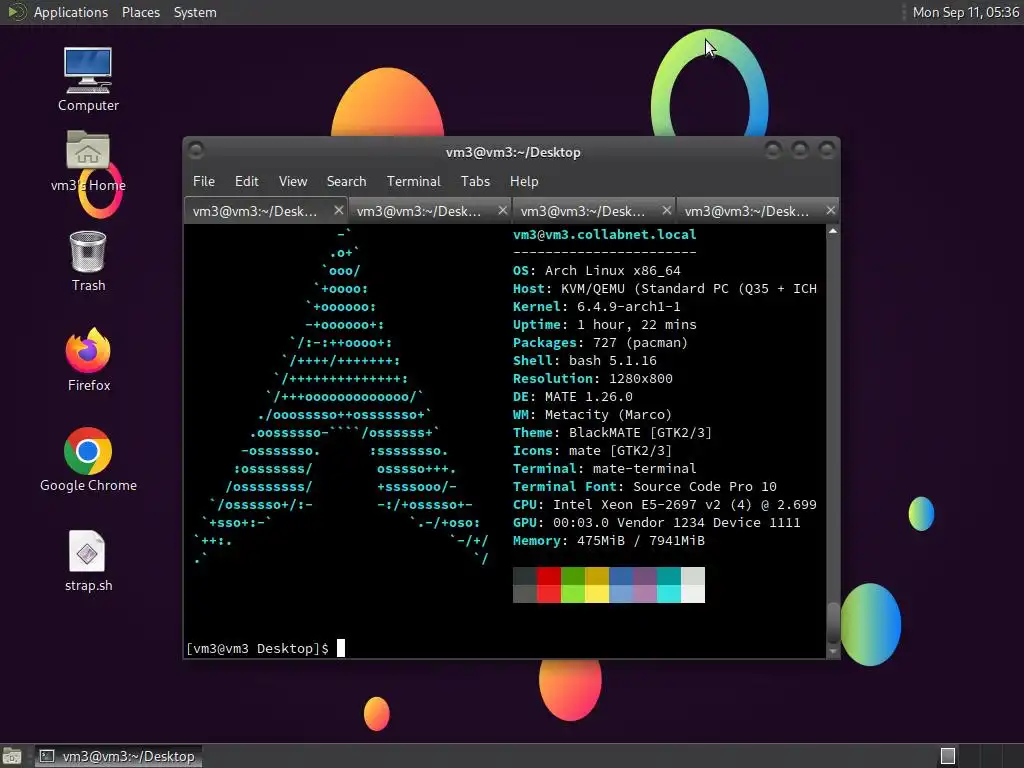The width and height of the screenshot is (1024, 768).
Task: Select the Trash desktop icon
Action: pos(88,261)
